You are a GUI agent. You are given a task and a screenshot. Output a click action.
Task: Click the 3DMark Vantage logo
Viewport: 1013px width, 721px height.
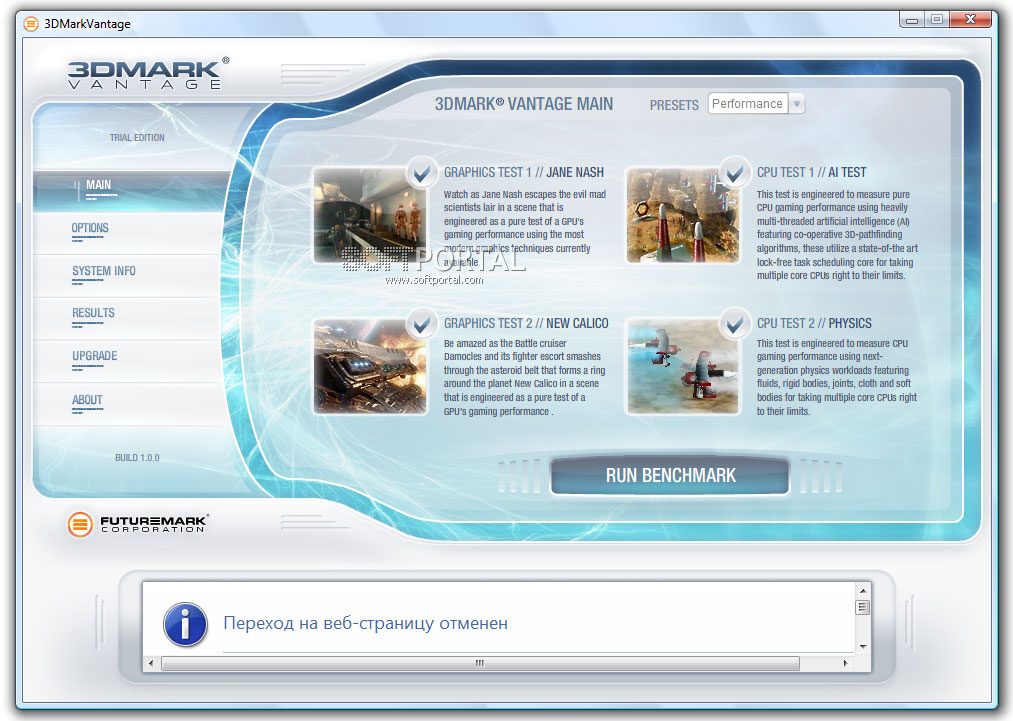(x=148, y=74)
